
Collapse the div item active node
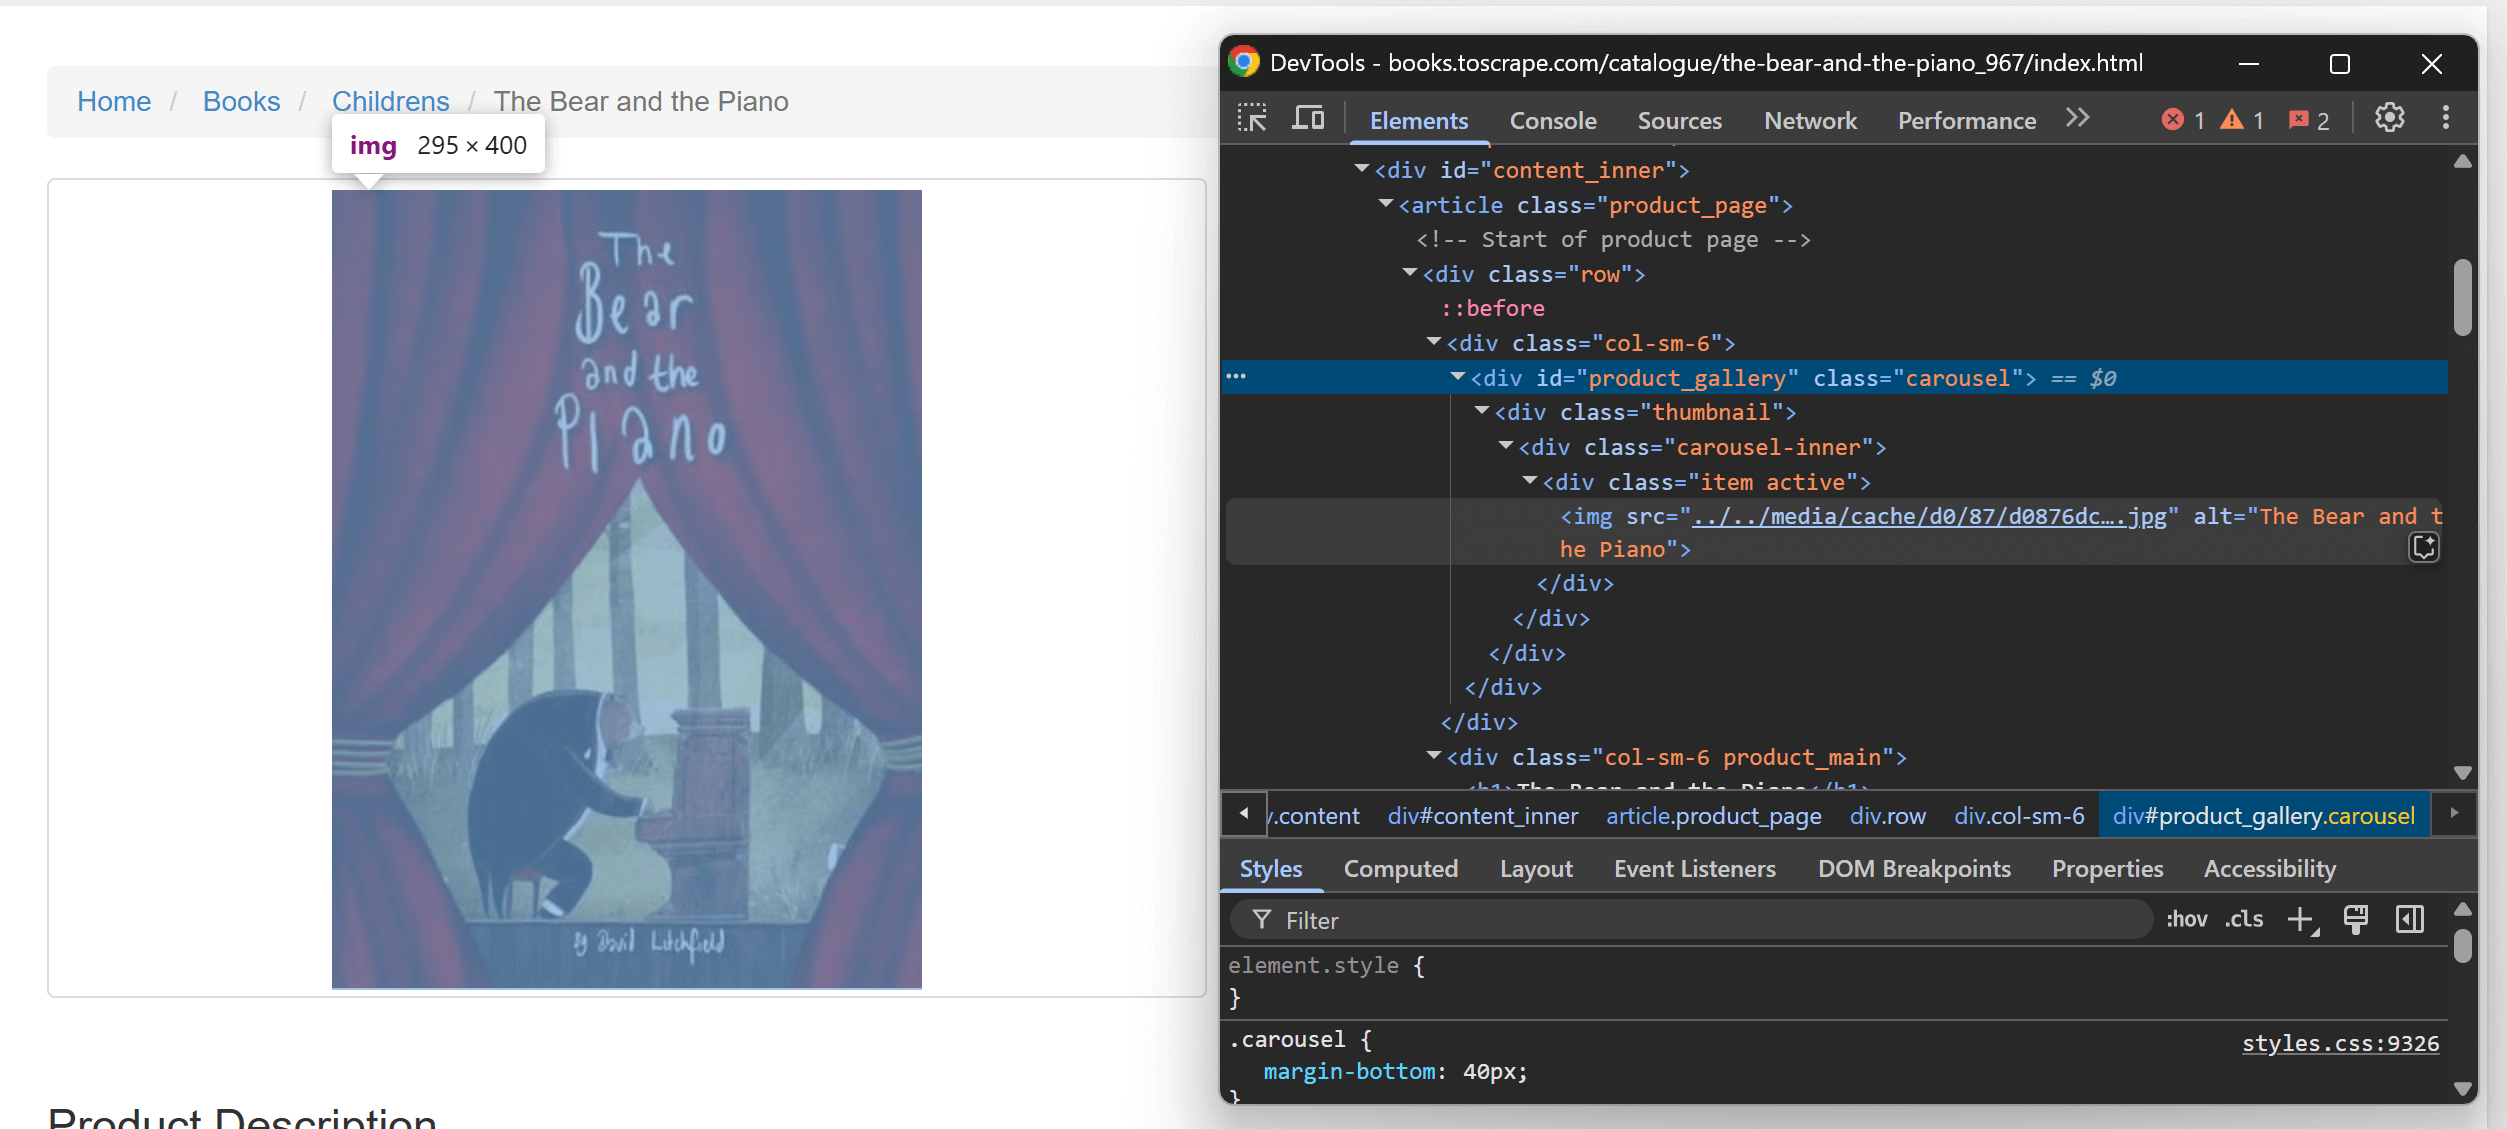coord(1530,480)
